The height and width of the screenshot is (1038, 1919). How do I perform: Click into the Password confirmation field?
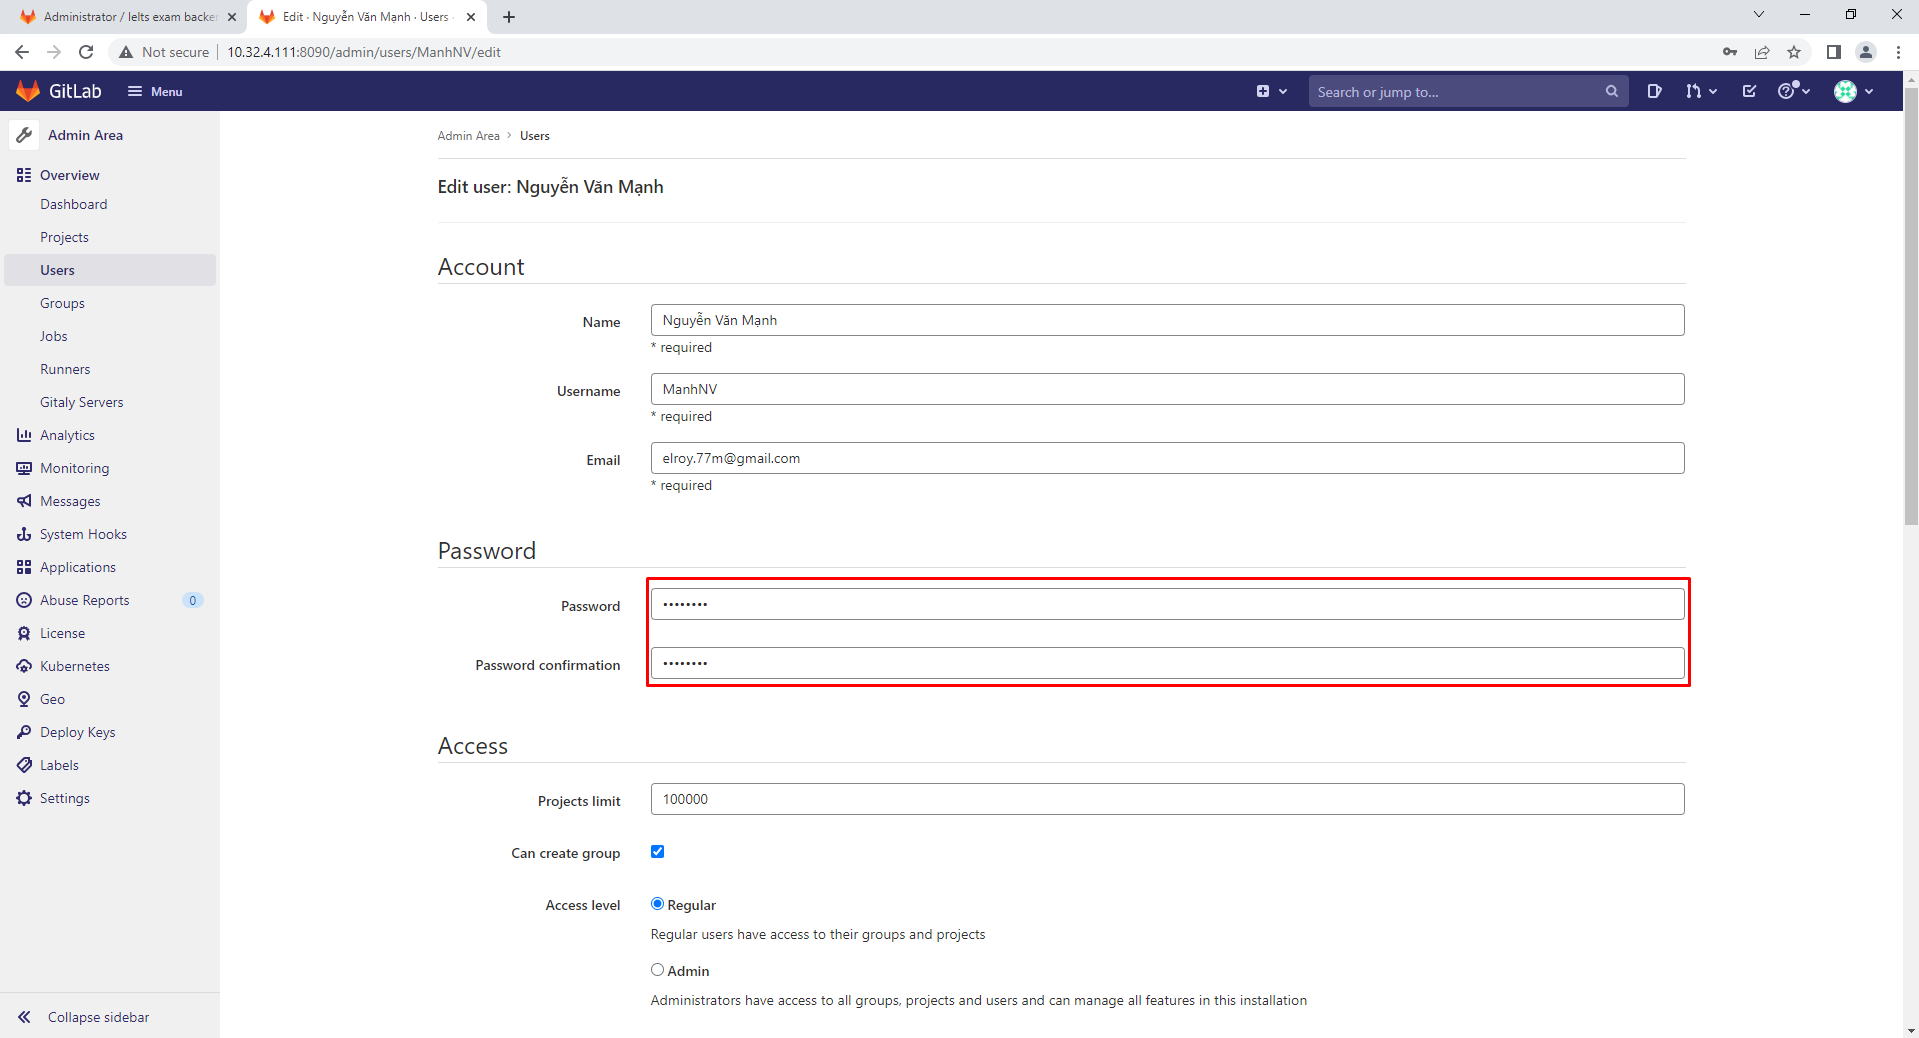click(1167, 663)
